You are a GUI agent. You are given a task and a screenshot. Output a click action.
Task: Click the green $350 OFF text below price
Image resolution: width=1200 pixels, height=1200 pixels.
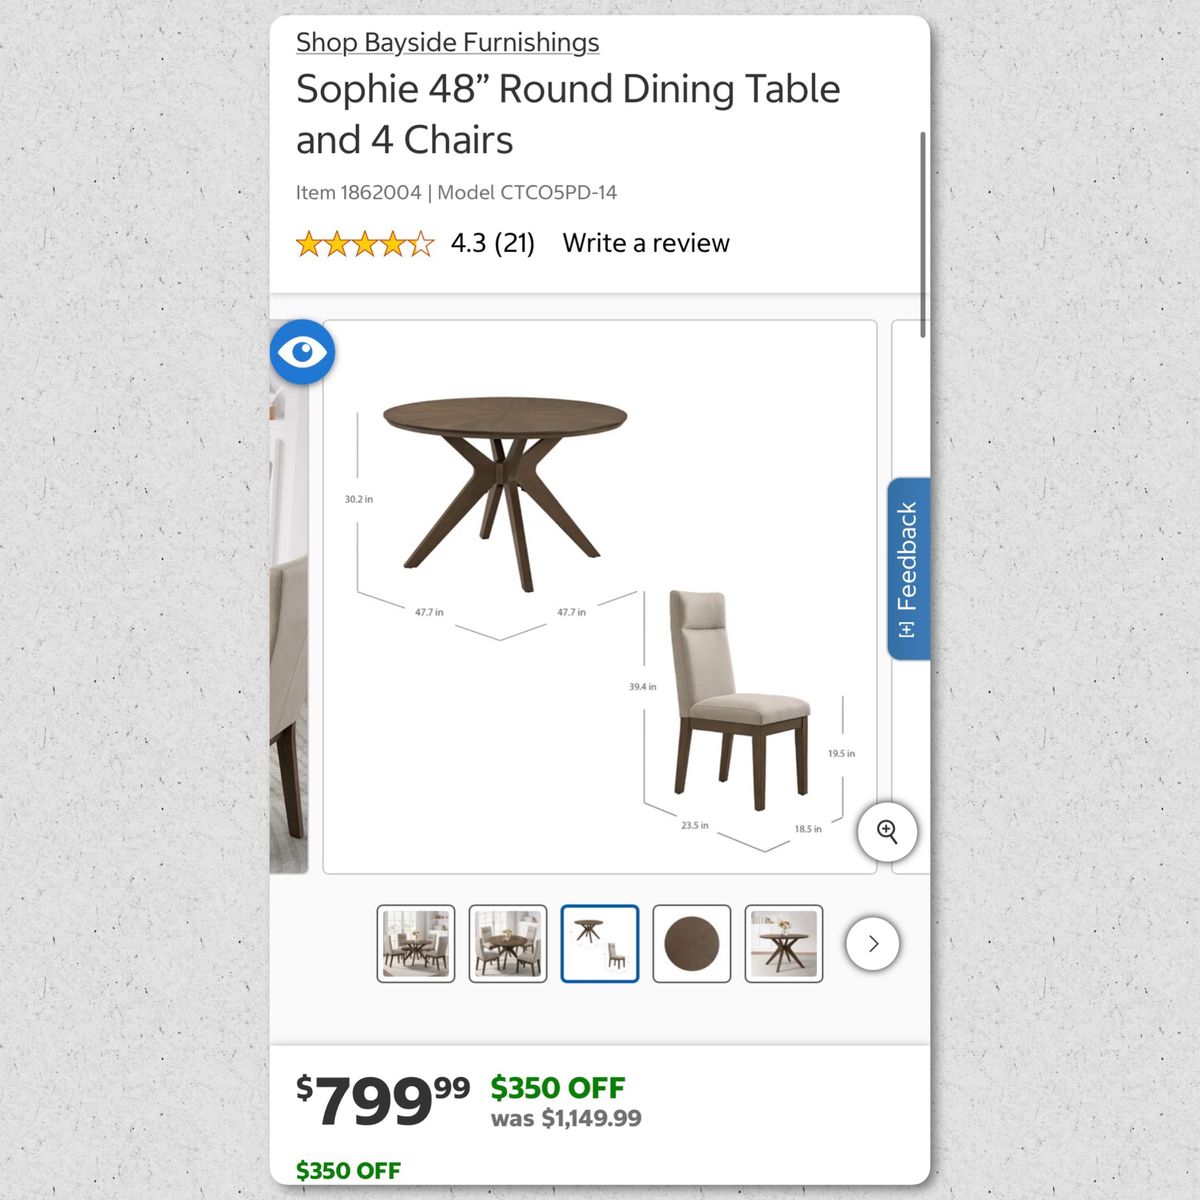348,1170
